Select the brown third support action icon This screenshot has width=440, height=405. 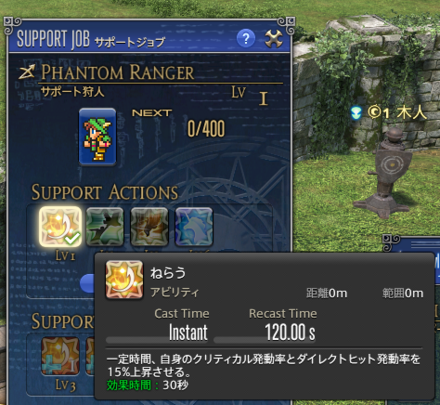pyautogui.click(x=149, y=226)
